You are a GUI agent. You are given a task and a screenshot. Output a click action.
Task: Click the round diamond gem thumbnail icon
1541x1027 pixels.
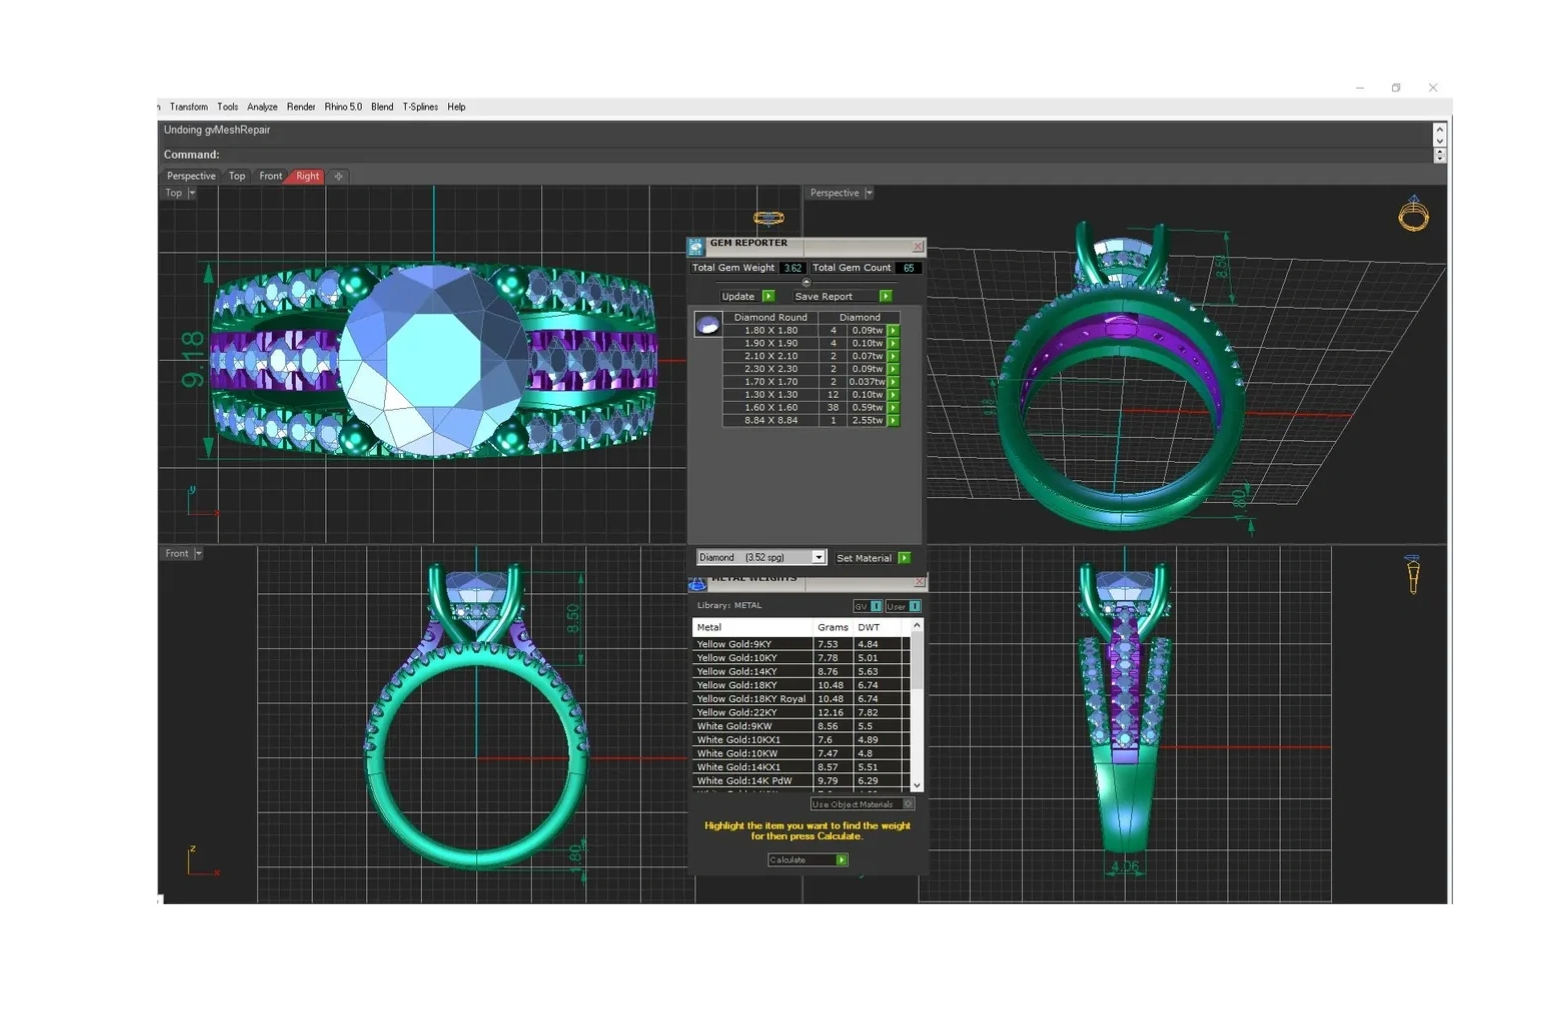click(x=708, y=324)
